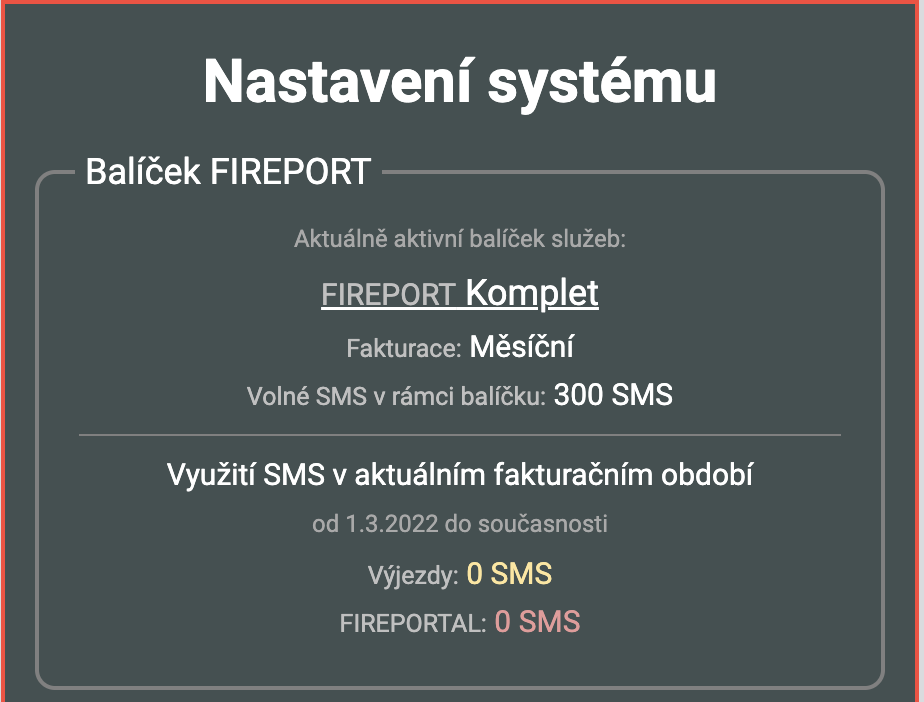Click the Komplet word in package link
The width and height of the screenshot is (924, 702).
click(x=532, y=293)
